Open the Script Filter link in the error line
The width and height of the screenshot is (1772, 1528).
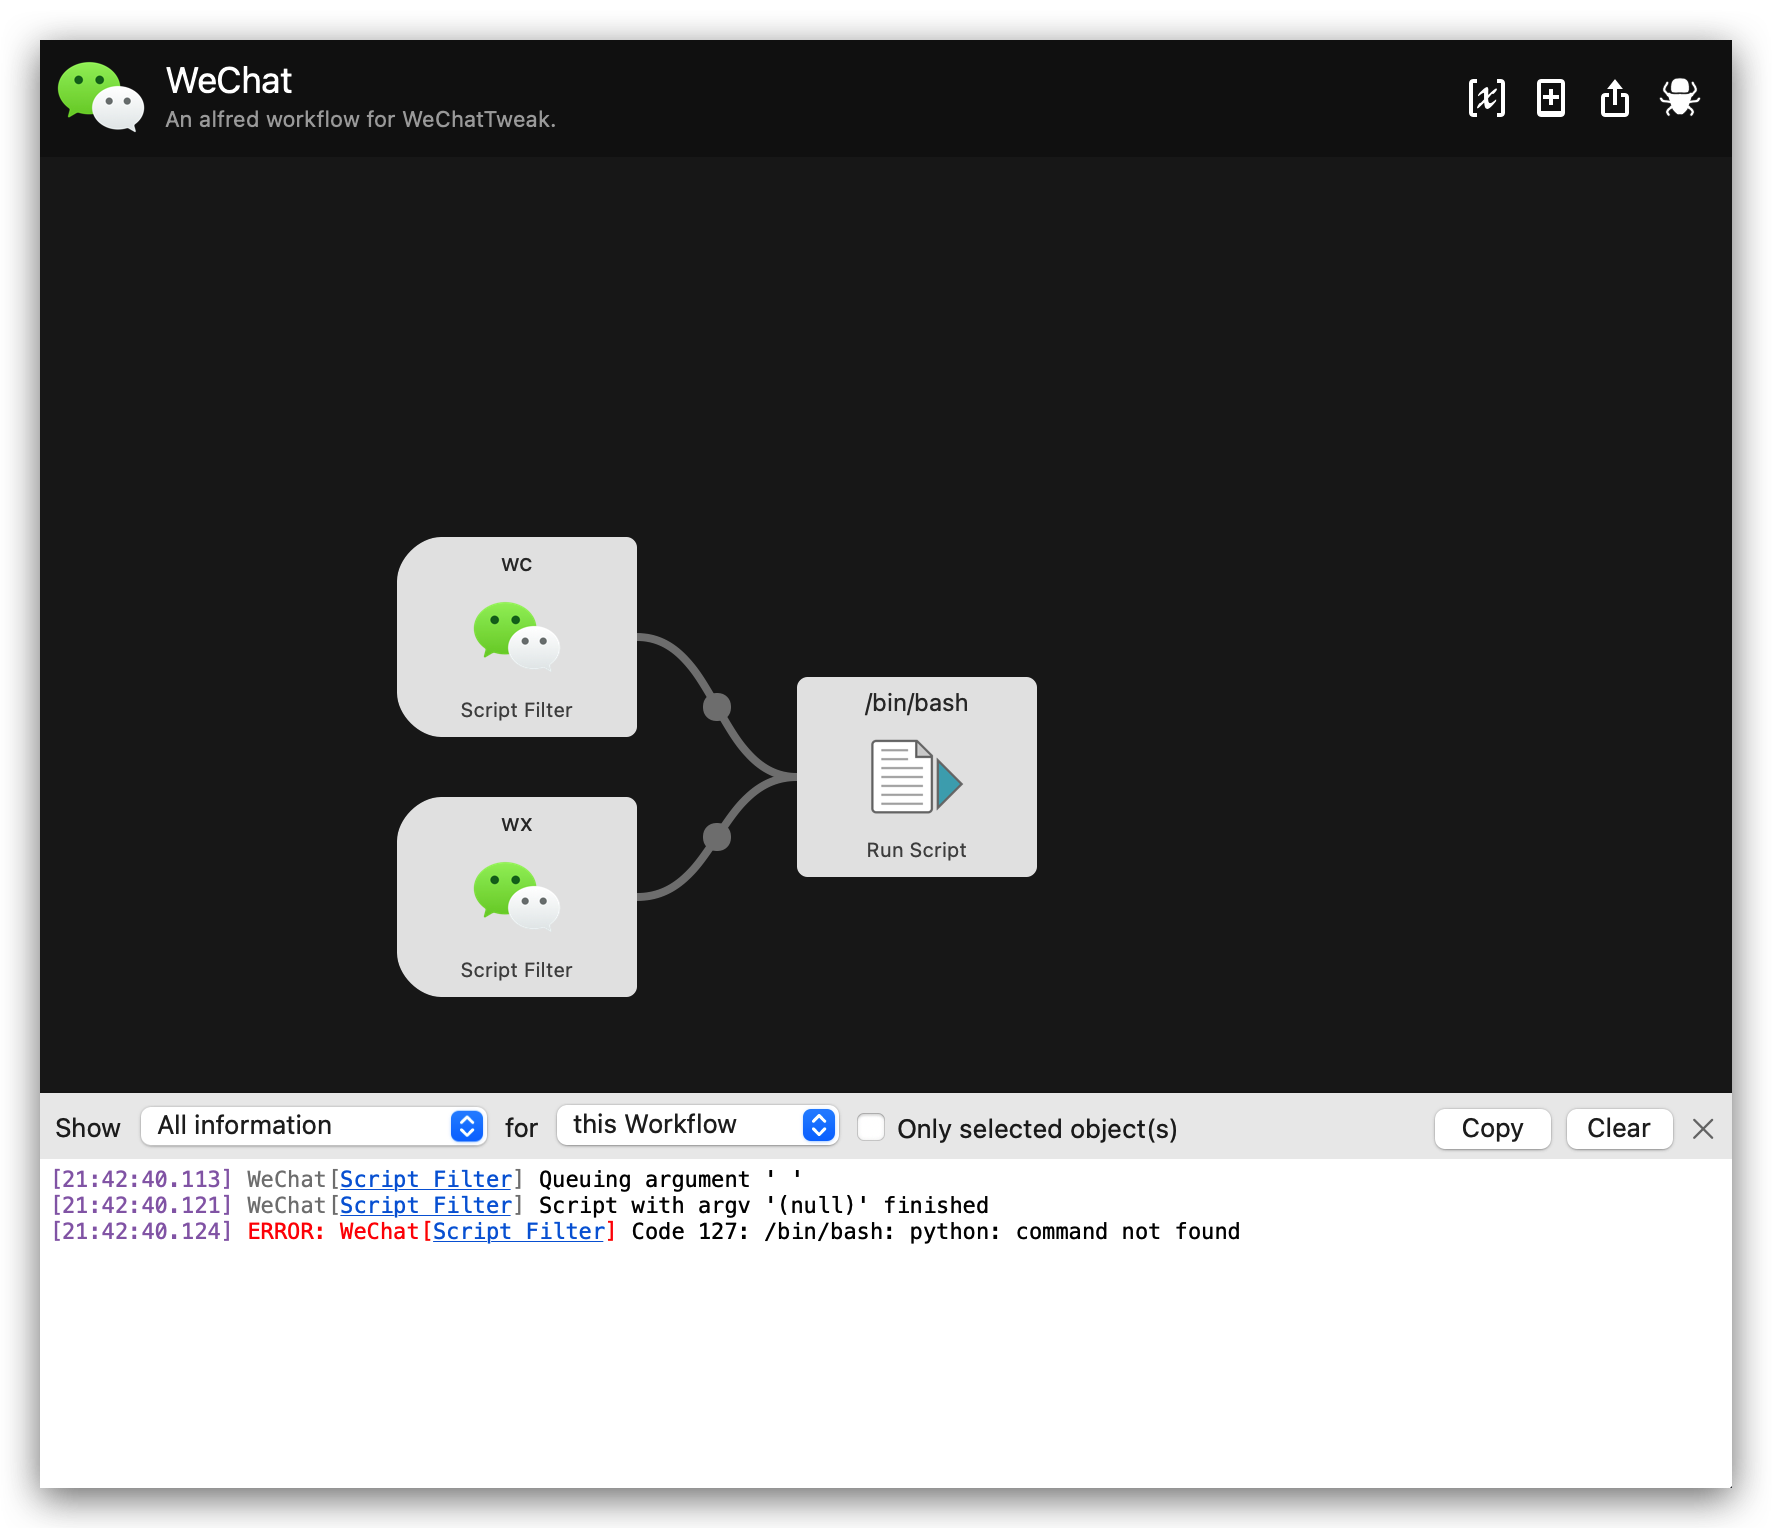point(519,1231)
